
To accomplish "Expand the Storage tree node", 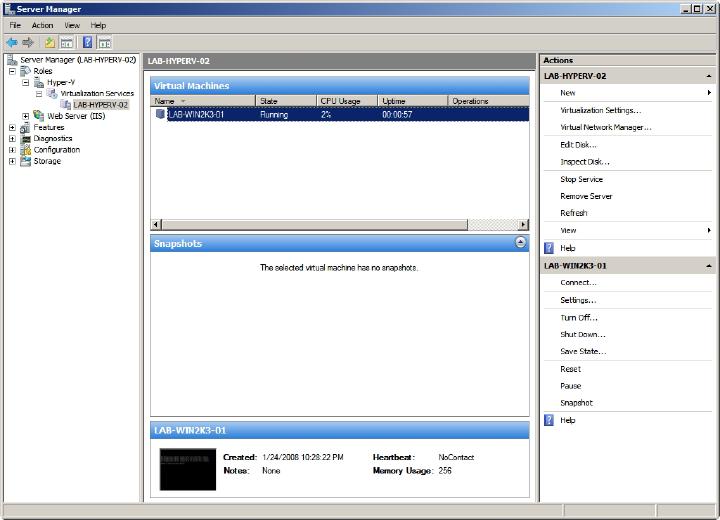I will pyautogui.click(x=12, y=161).
